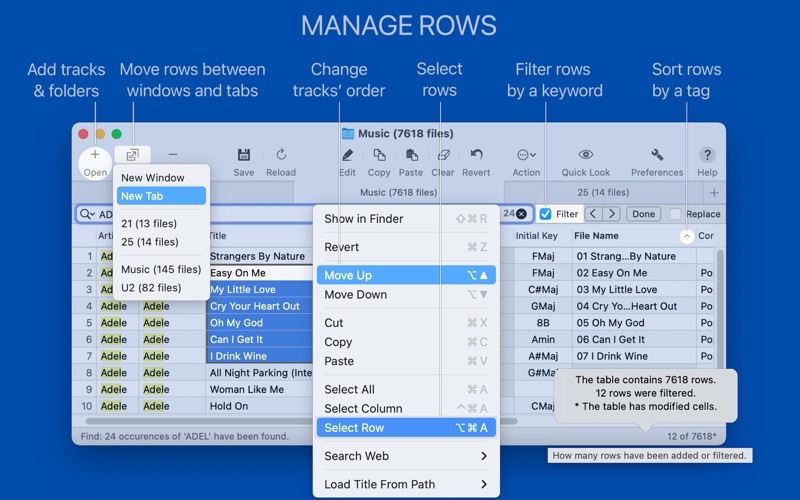Viewport: 800px width, 500px height.
Task: Uncheck the Filter checkbox
Action: click(x=545, y=214)
